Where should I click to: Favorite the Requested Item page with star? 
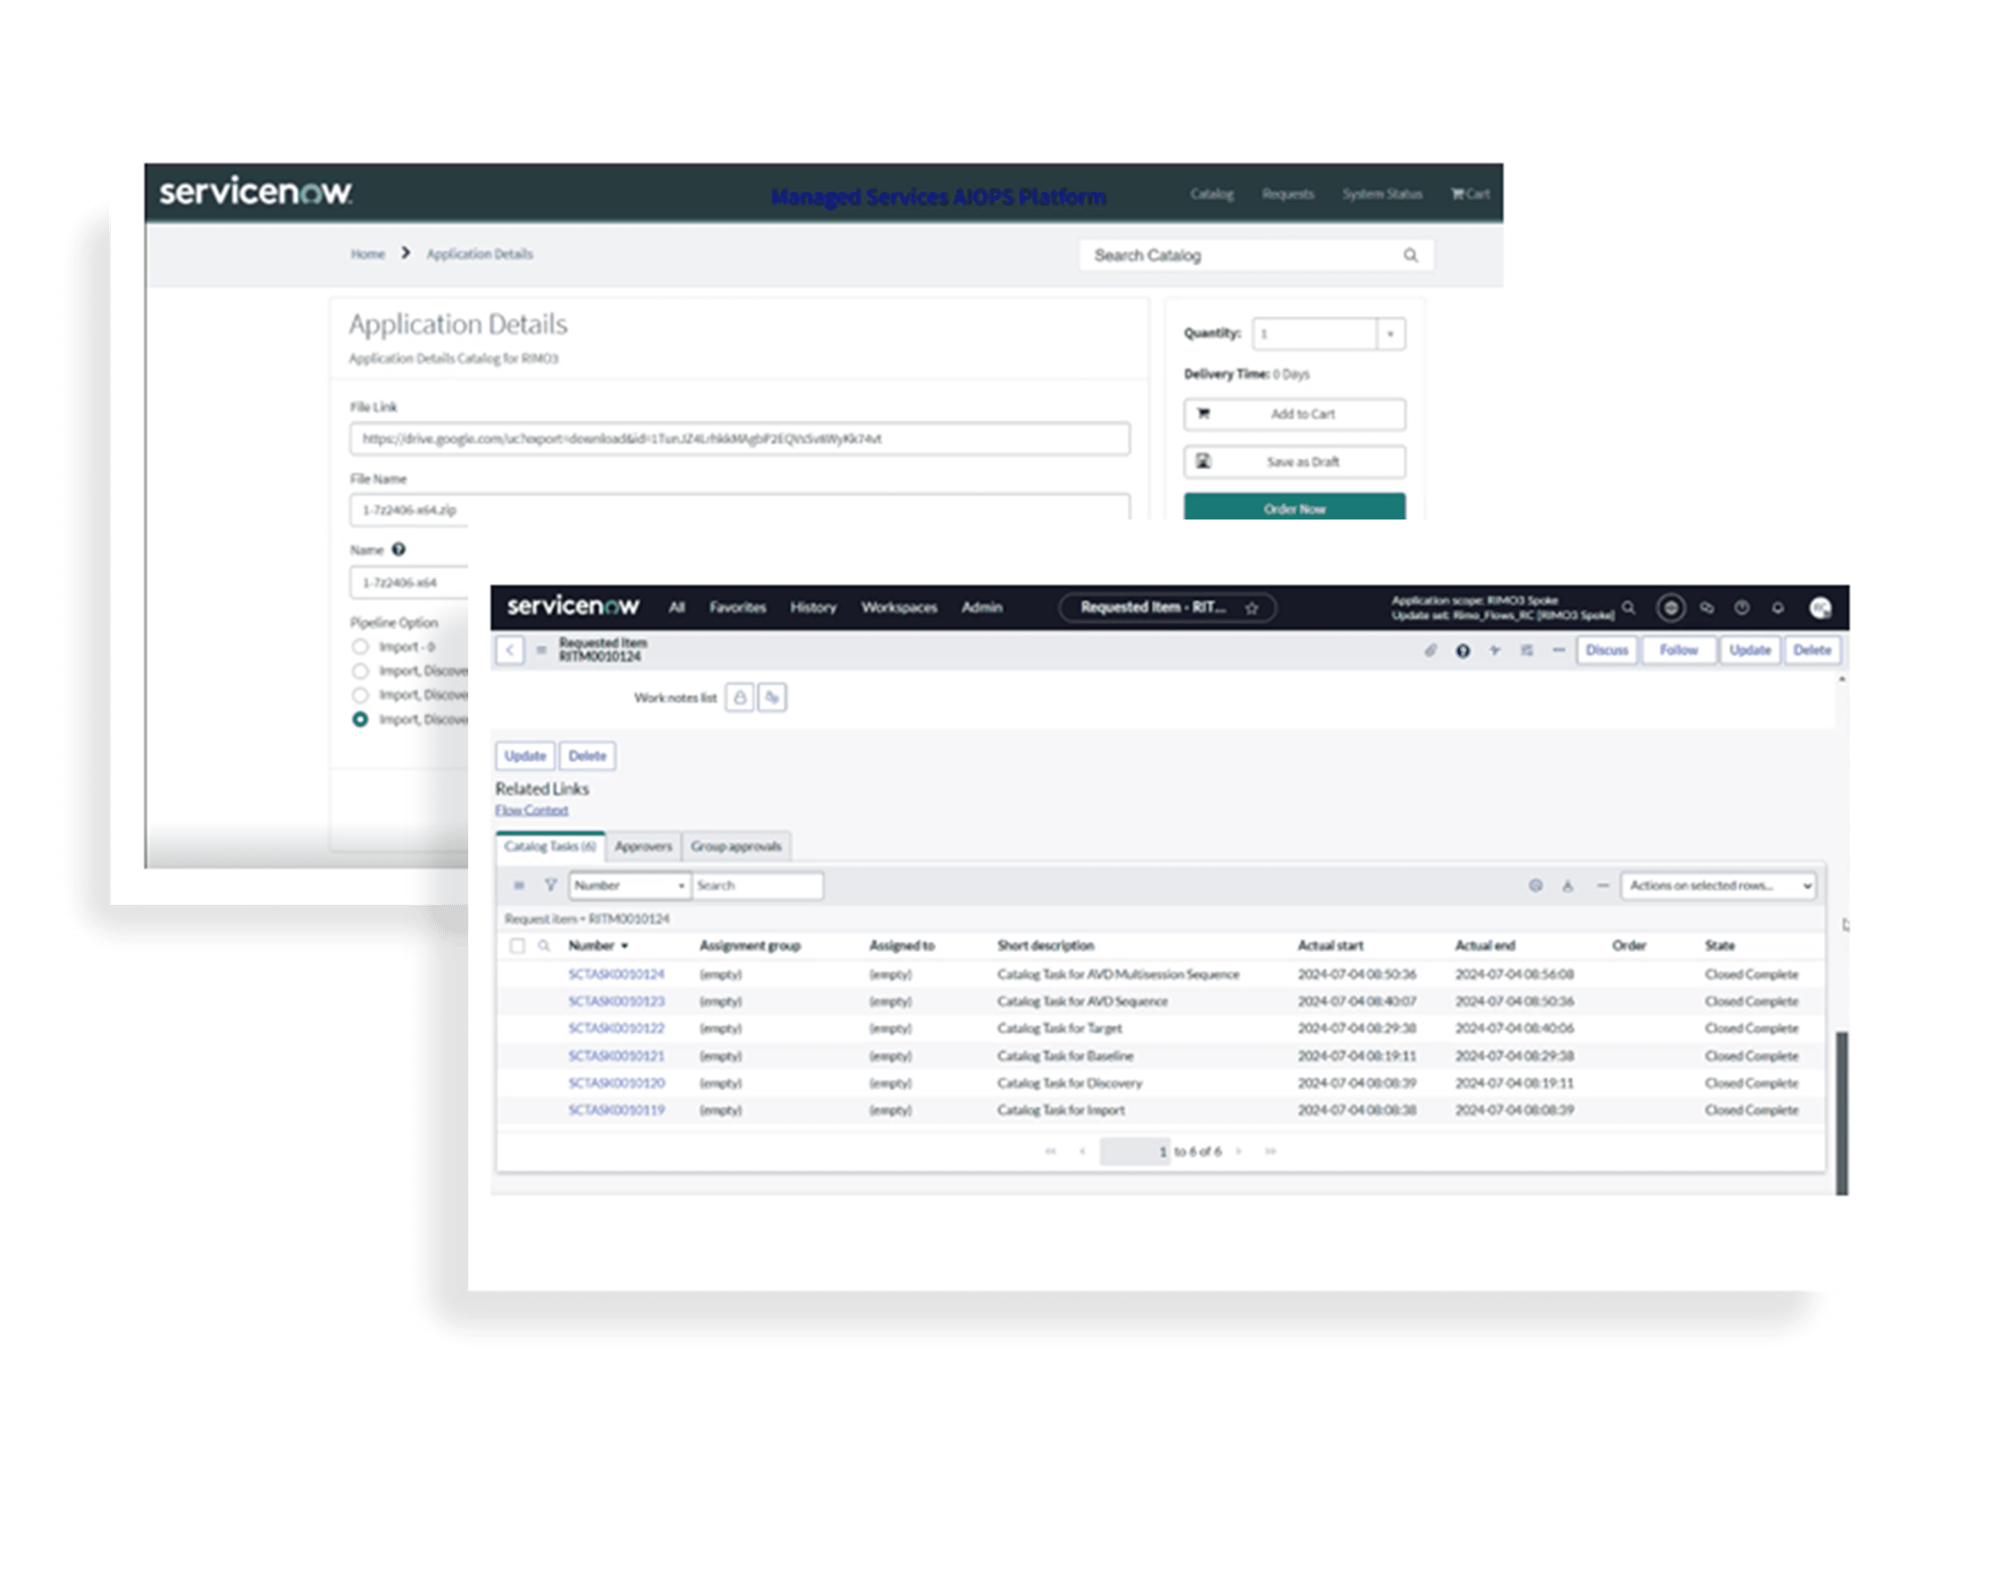pos(1251,608)
